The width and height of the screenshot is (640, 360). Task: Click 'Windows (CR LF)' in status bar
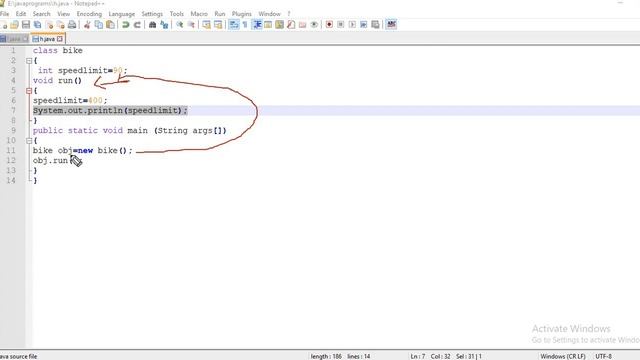pyautogui.click(x=563, y=356)
